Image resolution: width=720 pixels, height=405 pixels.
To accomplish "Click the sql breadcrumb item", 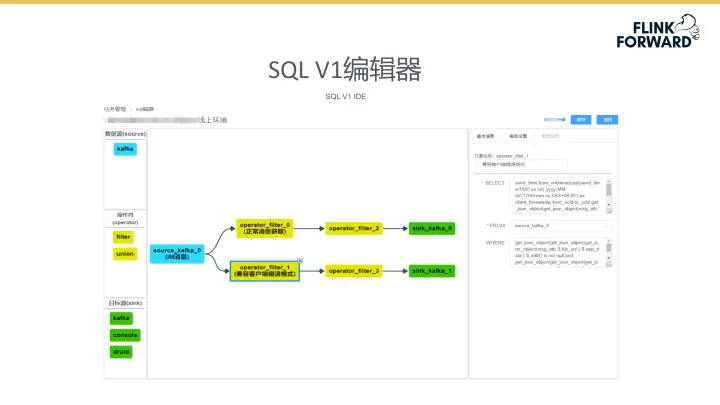I will coord(145,109).
